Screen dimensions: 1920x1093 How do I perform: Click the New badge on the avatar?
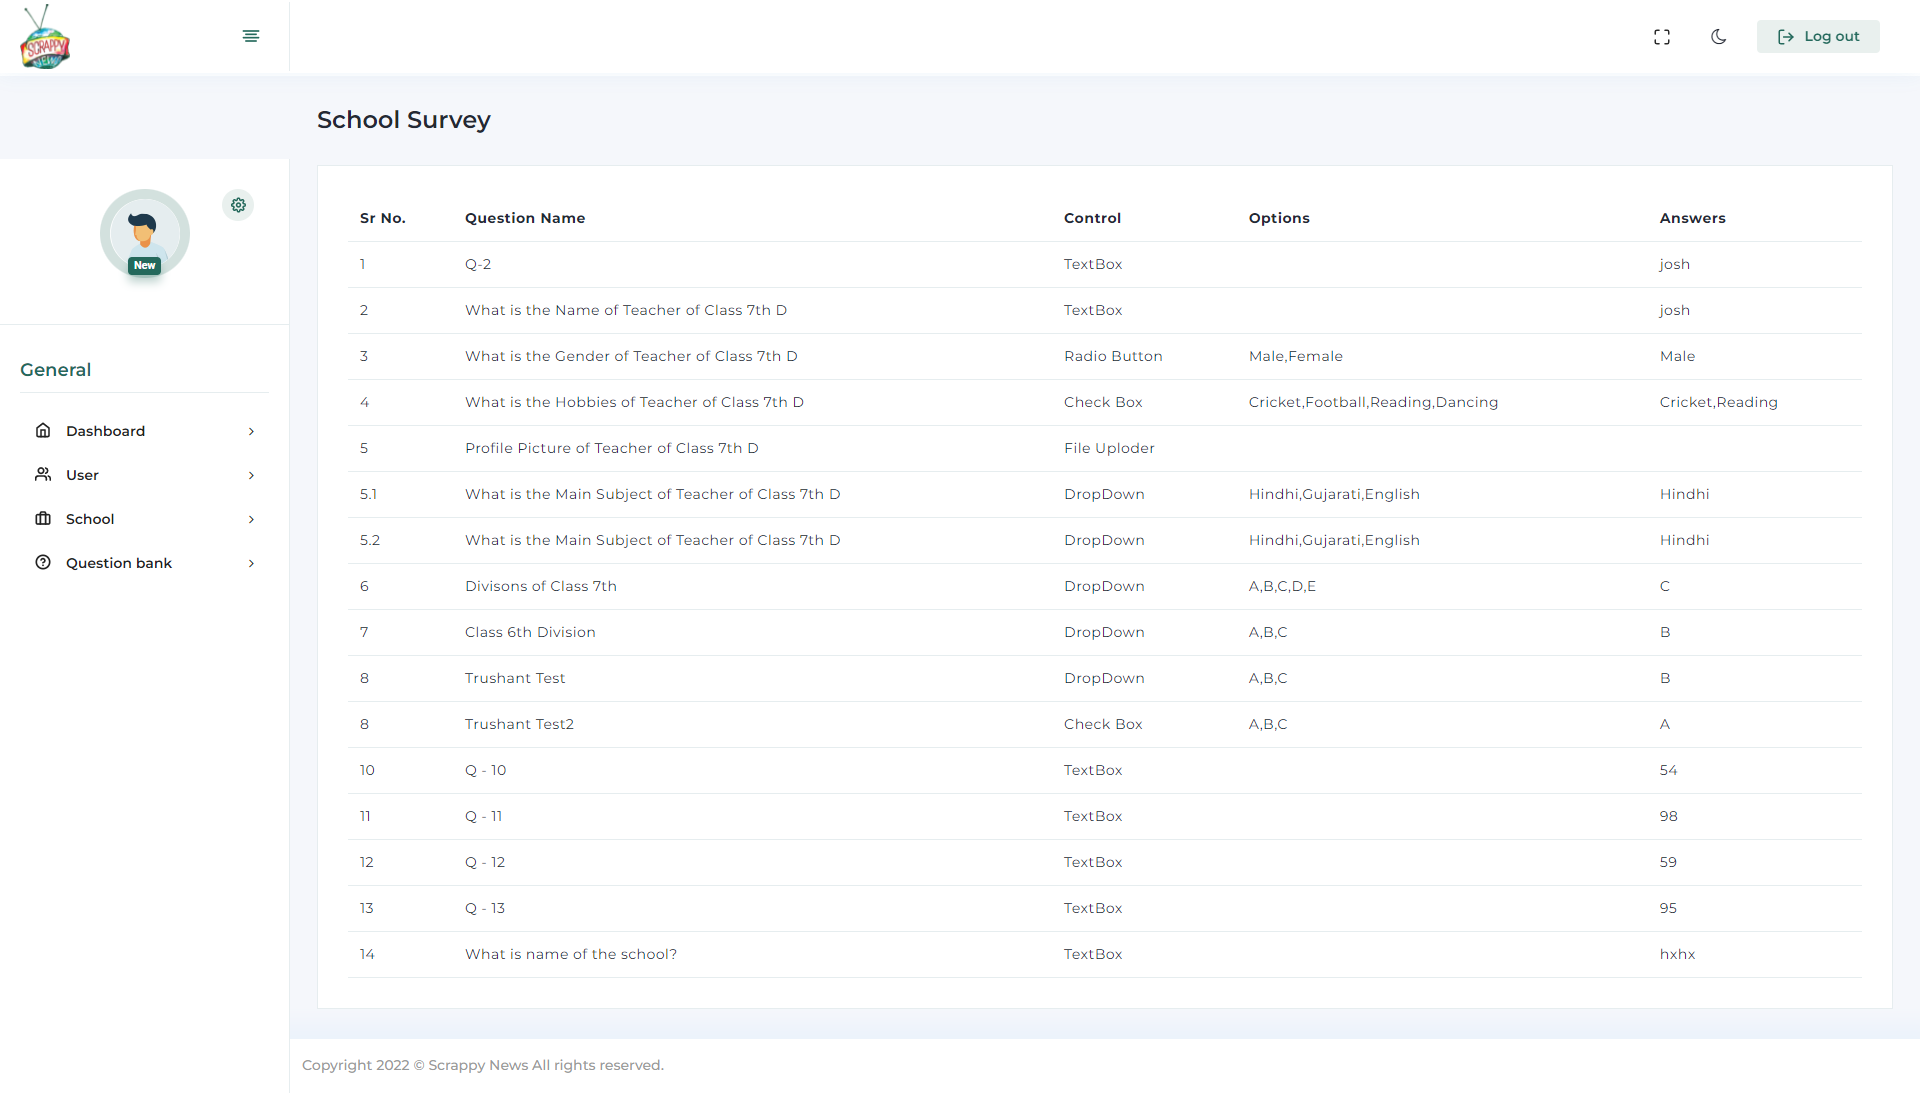click(x=145, y=266)
